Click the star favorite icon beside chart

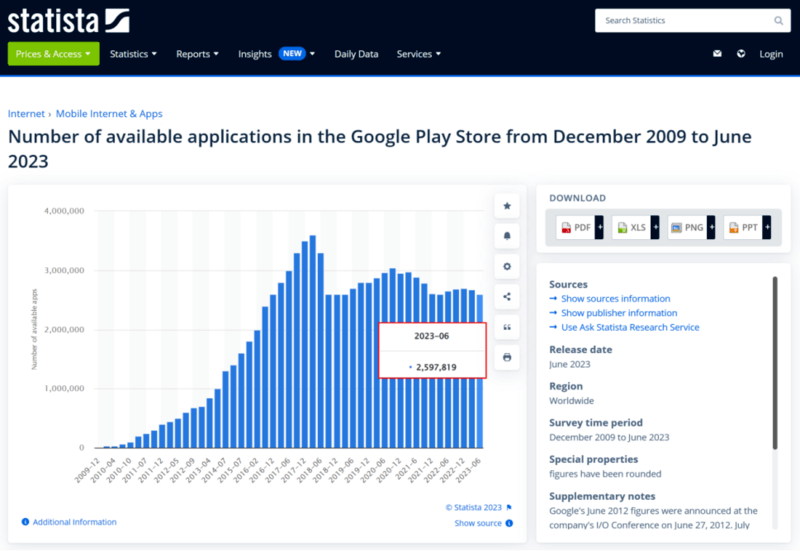[x=507, y=206]
